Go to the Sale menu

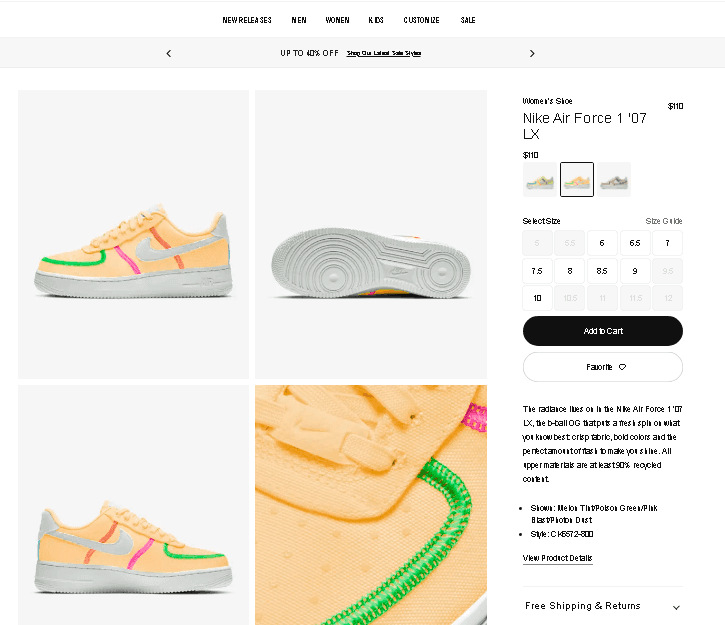pos(468,20)
